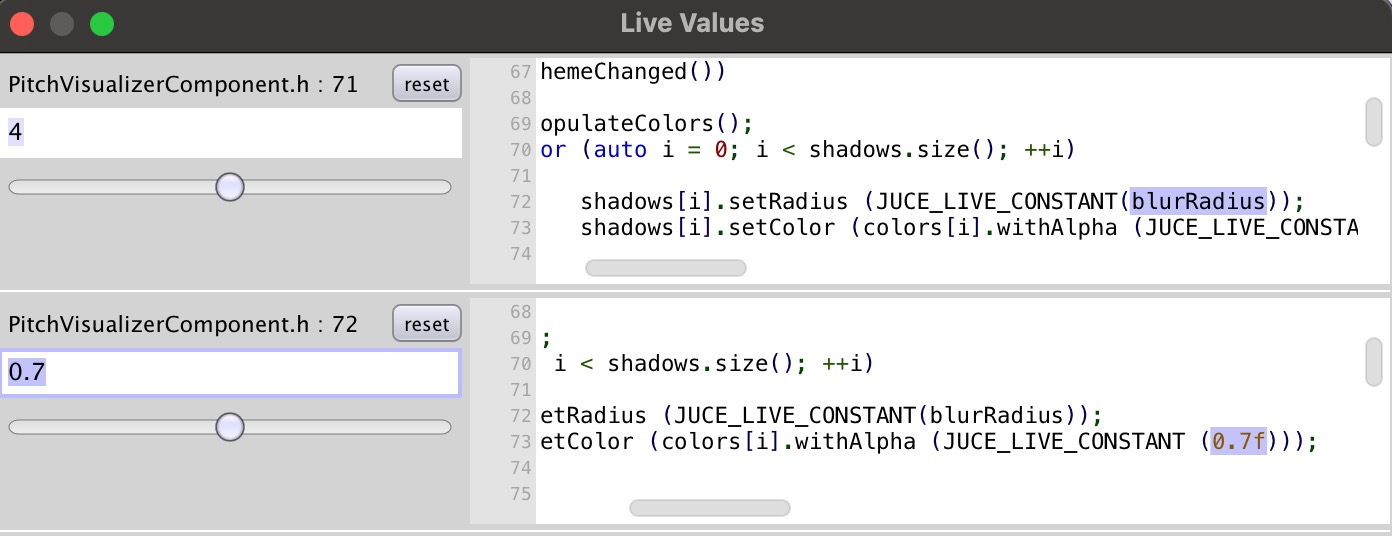Click the horizontal scrollbar under the lower code view
The image size is (1392, 536).
709,508
